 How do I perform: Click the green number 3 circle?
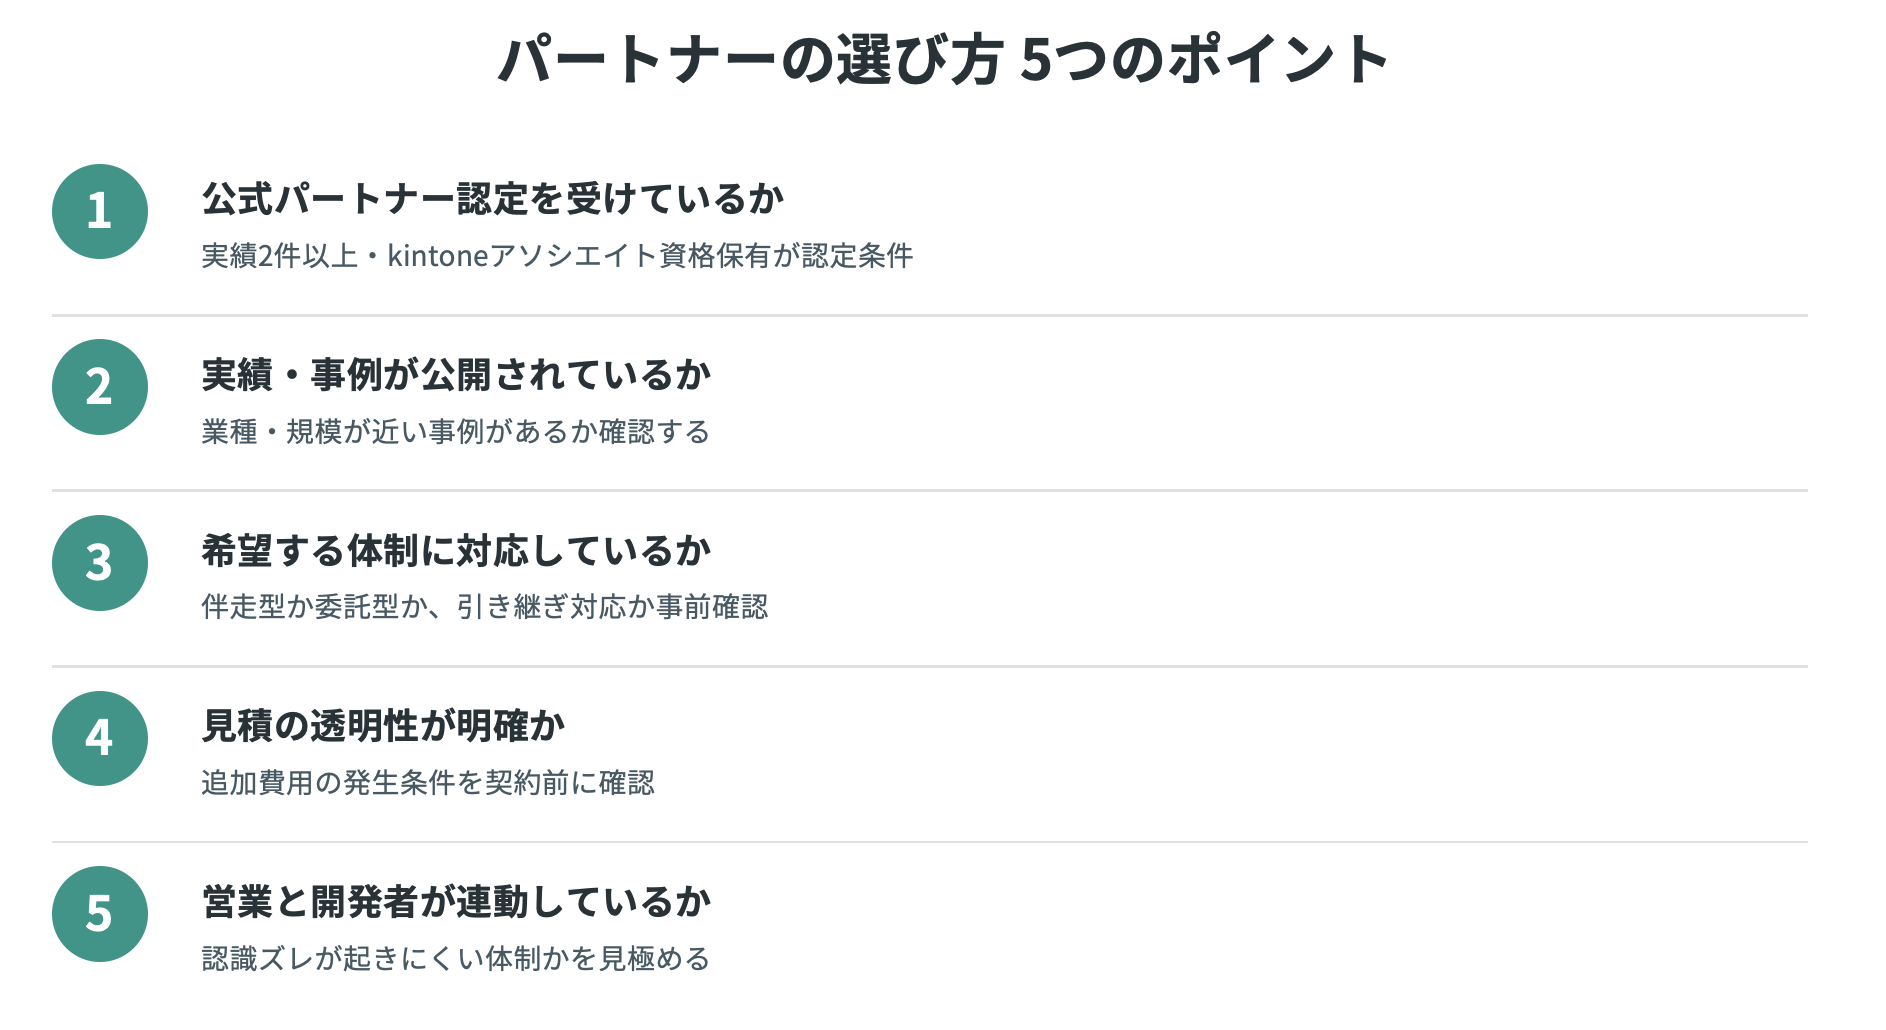pos(100,563)
